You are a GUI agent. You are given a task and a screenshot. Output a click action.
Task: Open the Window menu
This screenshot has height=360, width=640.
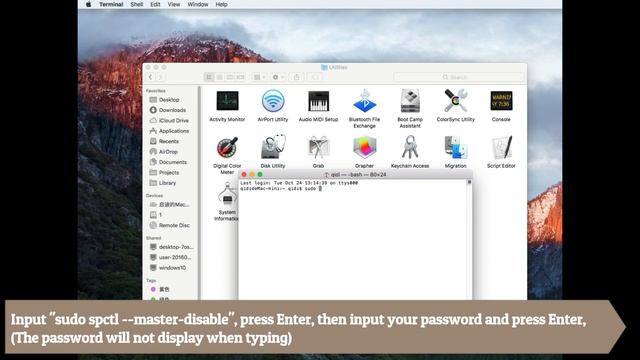pyautogui.click(x=198, y=4)
